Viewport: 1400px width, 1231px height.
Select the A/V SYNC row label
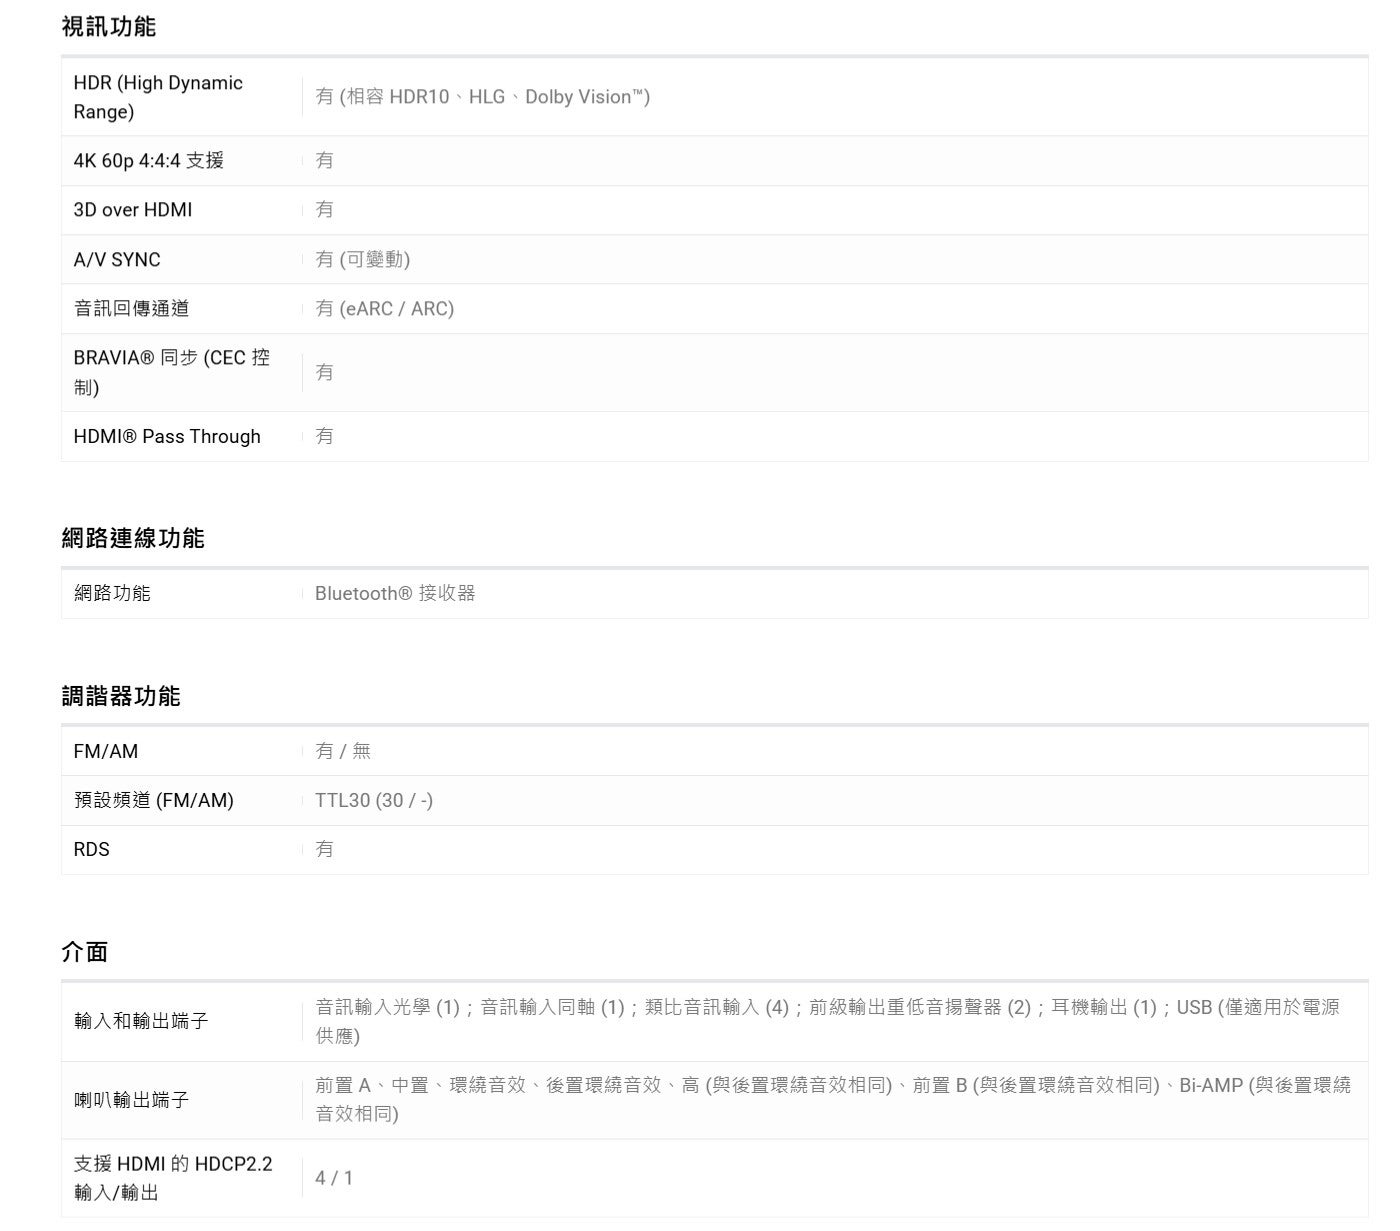tap(116, 259)
